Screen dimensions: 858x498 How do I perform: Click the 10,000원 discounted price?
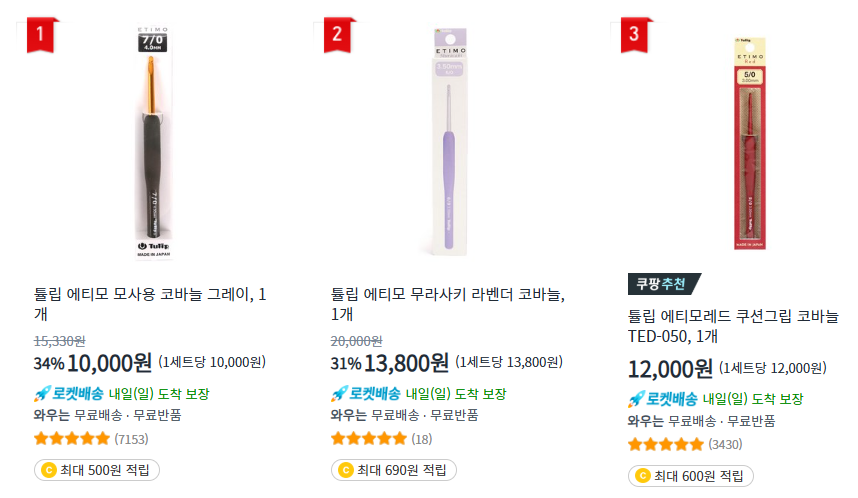[109, 362]
